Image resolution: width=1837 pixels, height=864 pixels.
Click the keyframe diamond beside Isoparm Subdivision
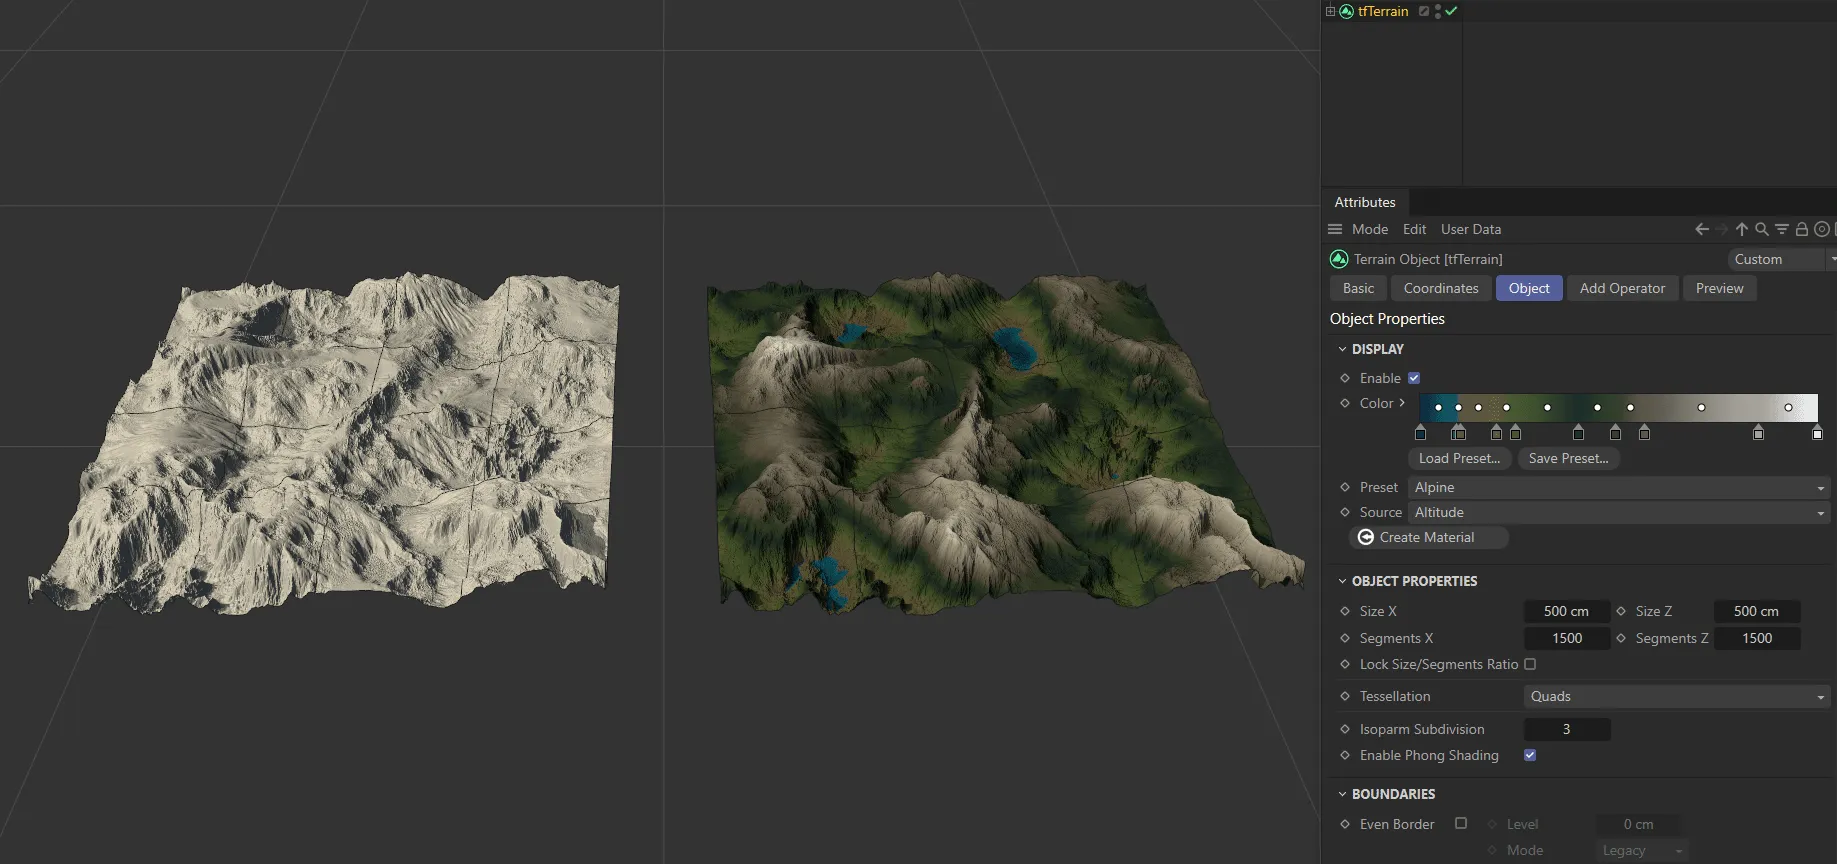(1345, 729)
